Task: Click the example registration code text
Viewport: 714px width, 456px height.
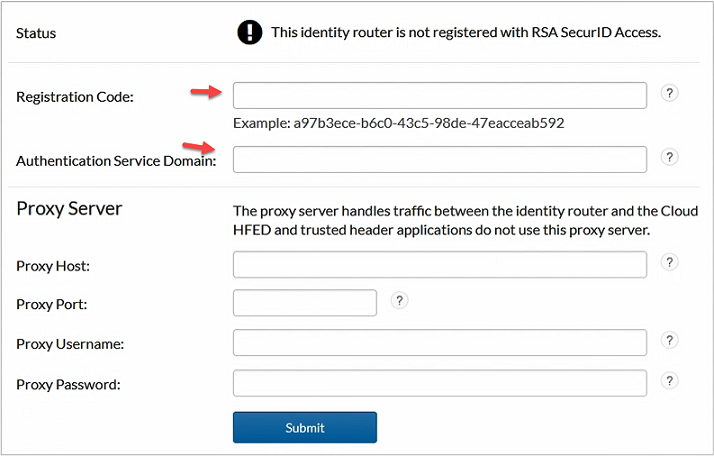Action: point(398,123)
